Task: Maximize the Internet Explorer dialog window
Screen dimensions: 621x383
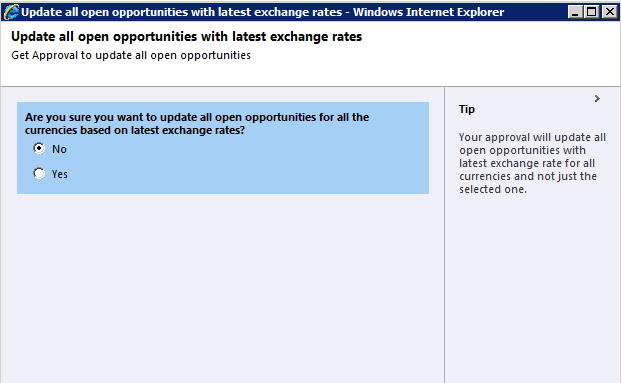Action: point(591,12)
